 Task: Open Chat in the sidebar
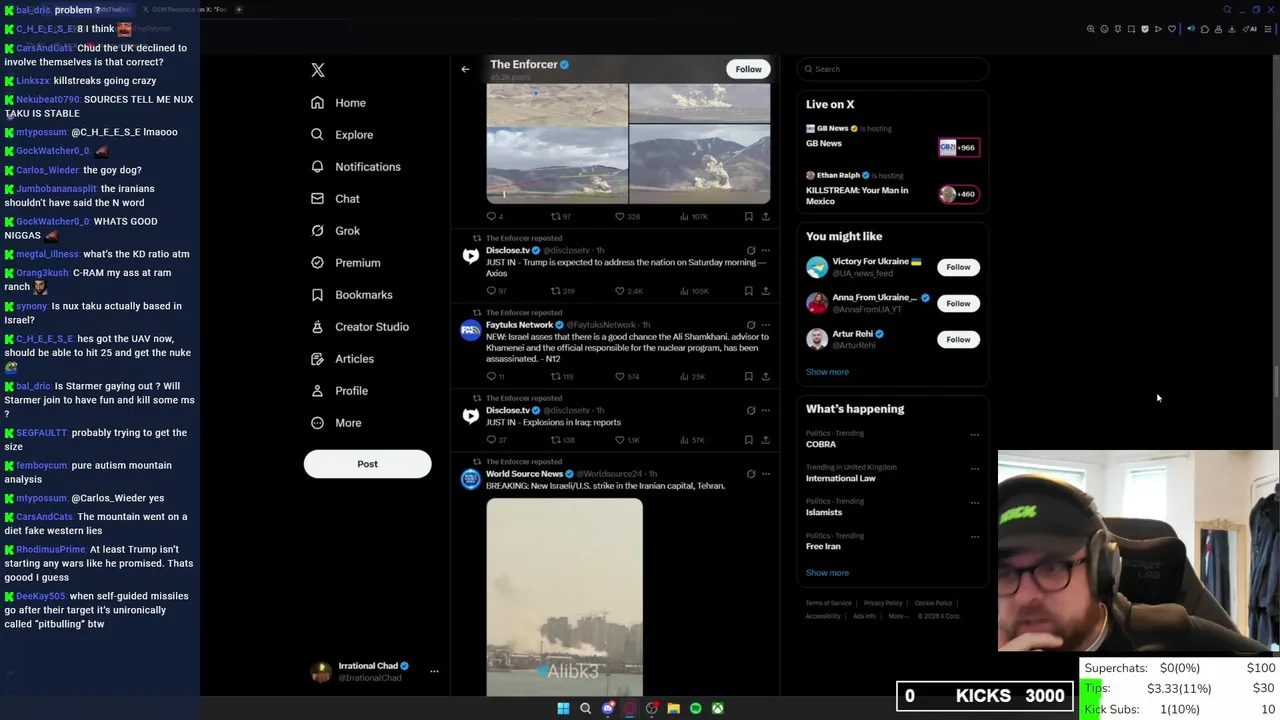[335, 199]
